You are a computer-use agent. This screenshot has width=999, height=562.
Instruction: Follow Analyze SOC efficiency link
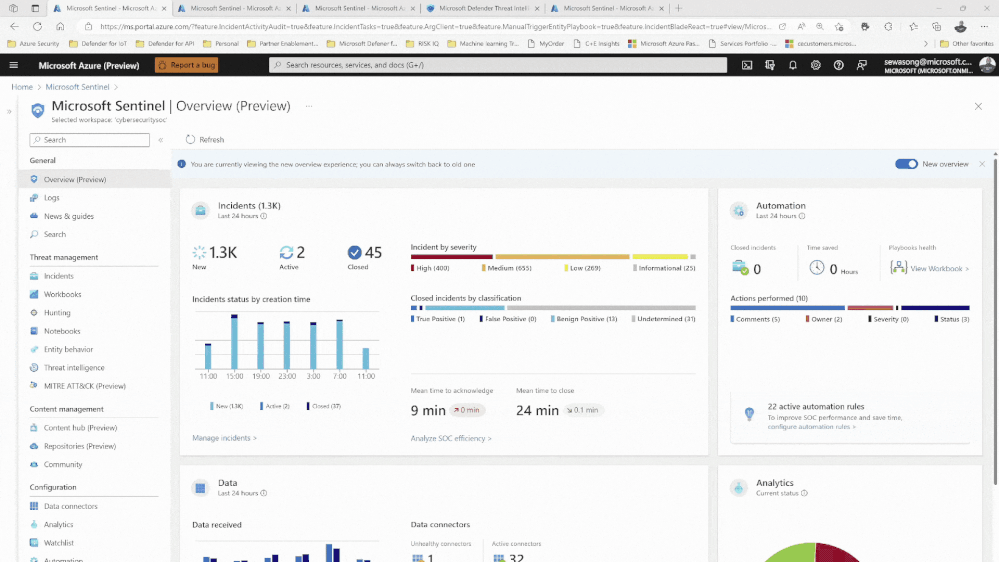(451, 438)
